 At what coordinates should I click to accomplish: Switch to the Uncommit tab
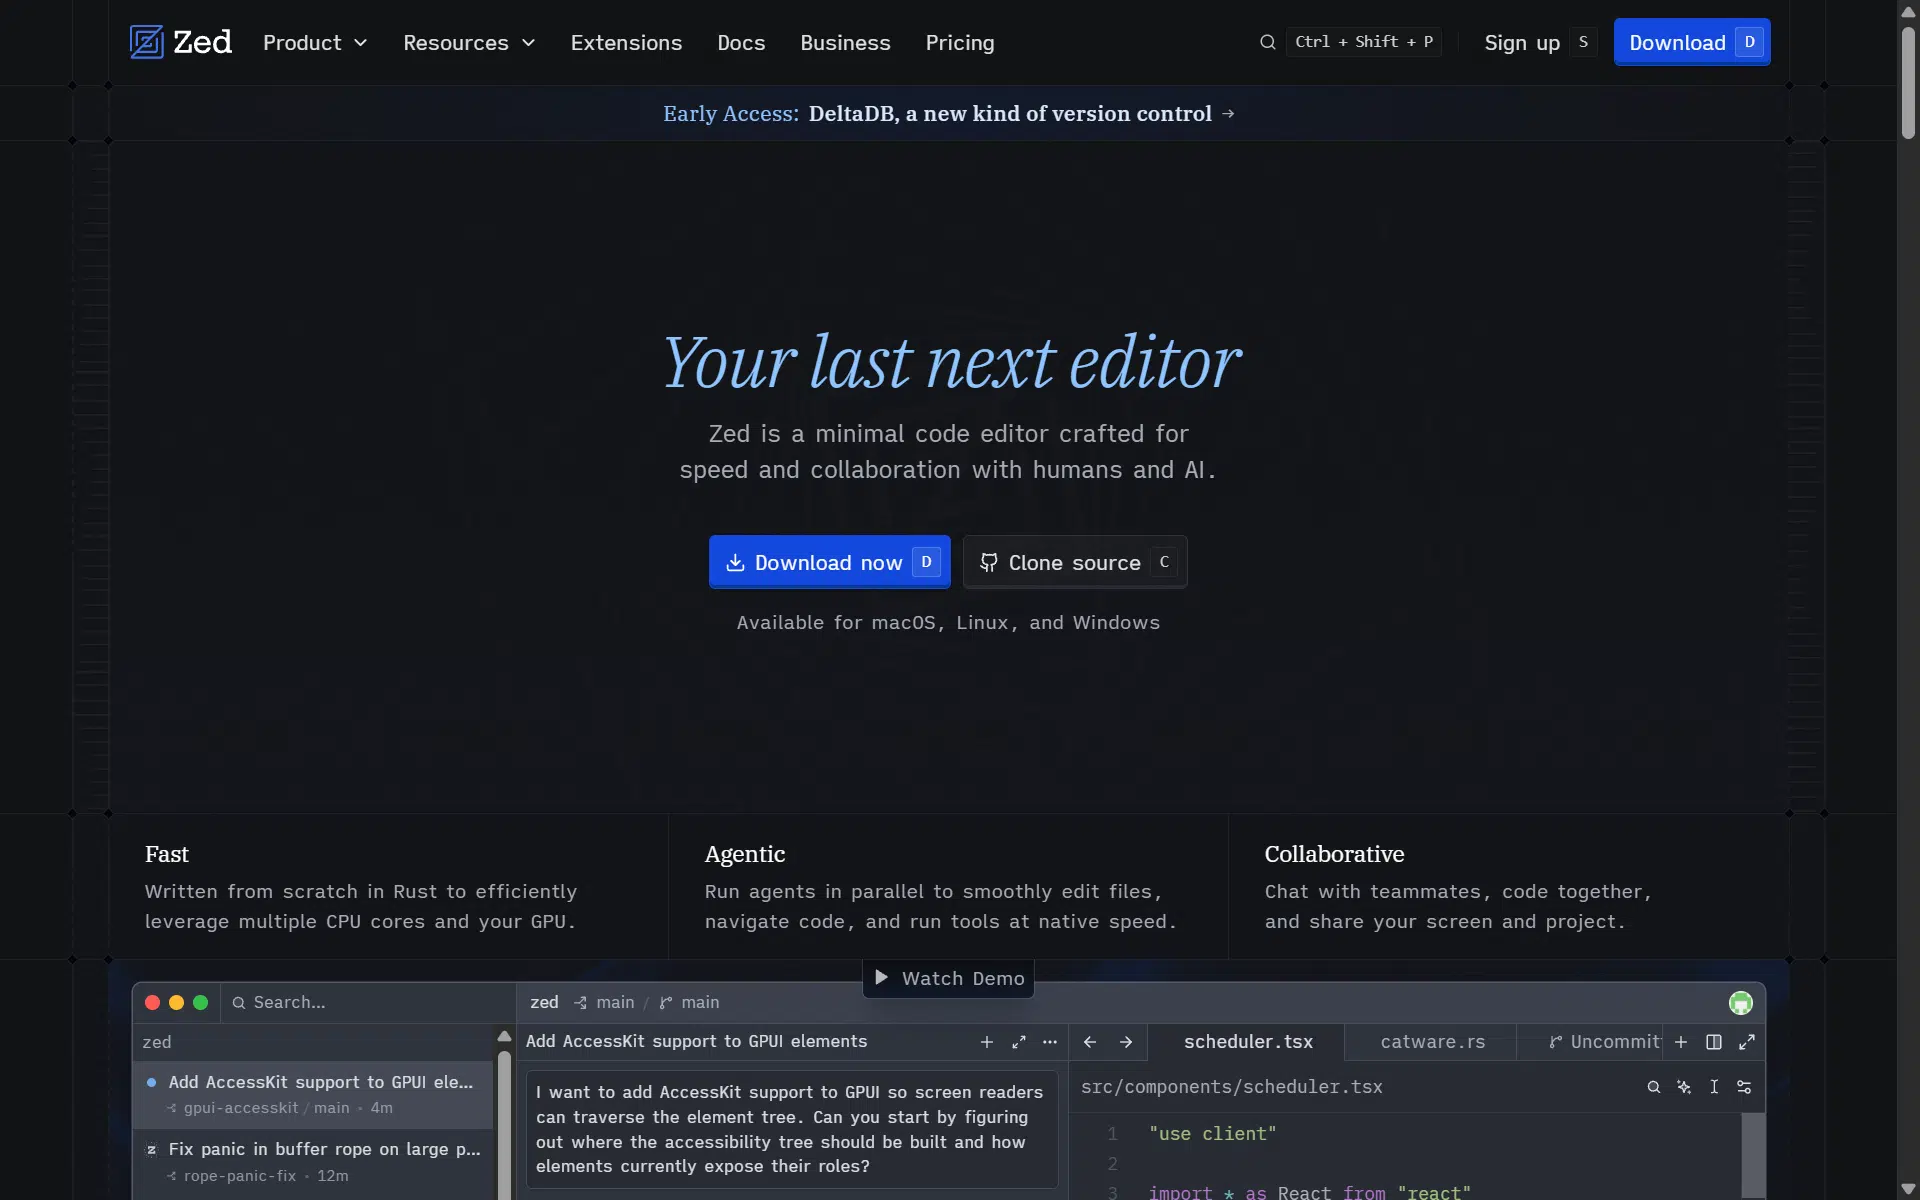click(1590, 1042)
